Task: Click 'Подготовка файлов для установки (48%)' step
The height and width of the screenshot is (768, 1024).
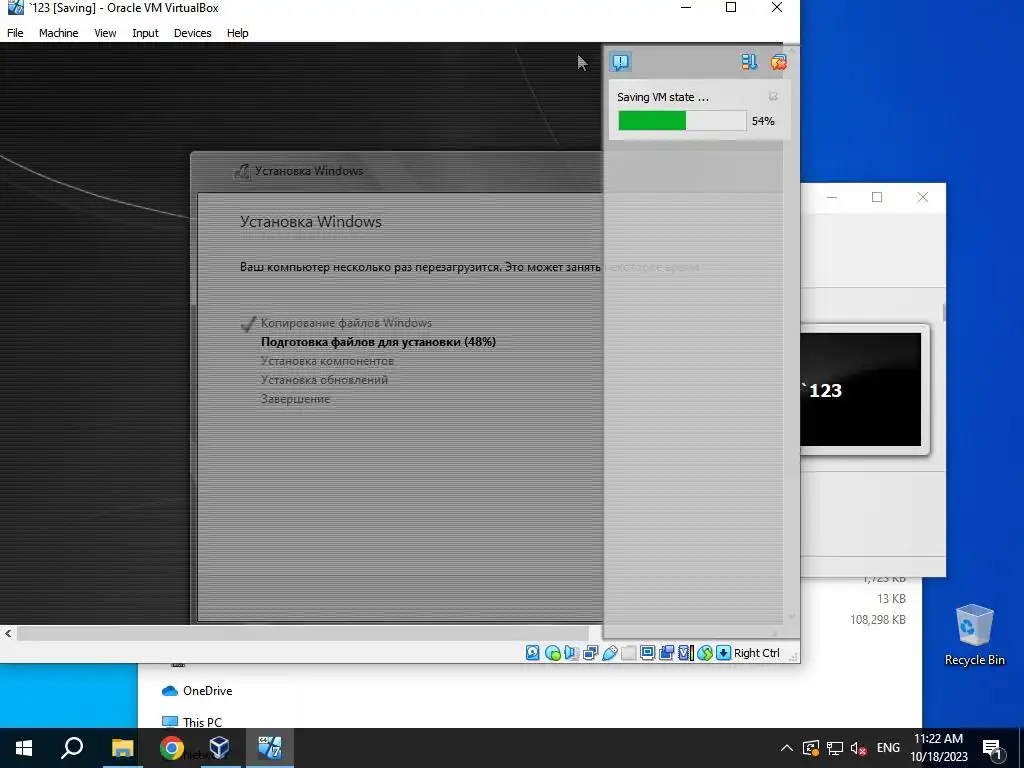Action: (x=378, y=342)
